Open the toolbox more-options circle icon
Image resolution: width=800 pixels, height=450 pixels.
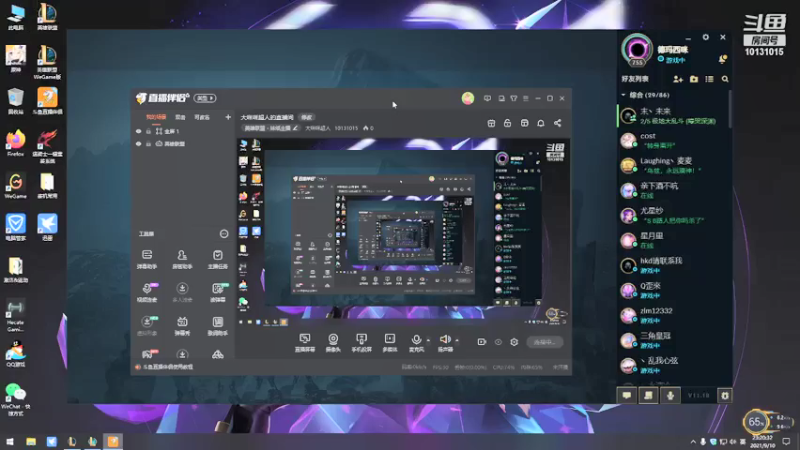point(224,234)
